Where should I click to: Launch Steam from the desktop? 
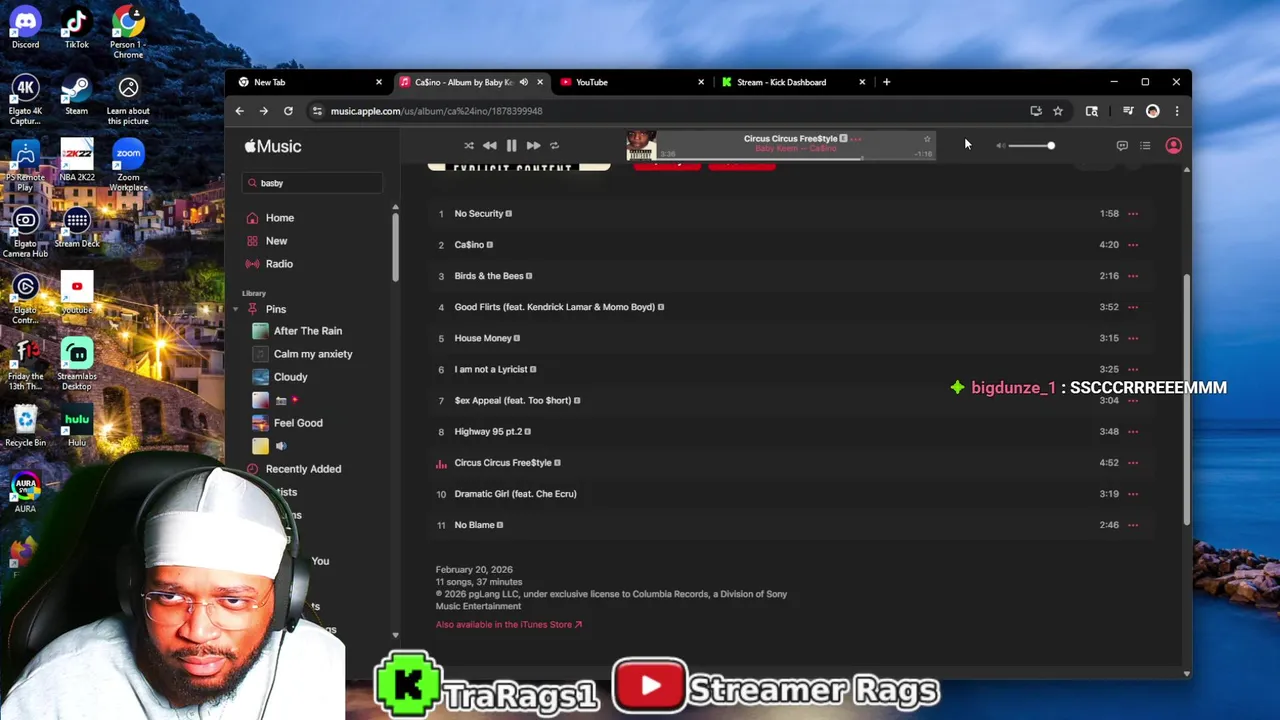click(x=77, y=96)
